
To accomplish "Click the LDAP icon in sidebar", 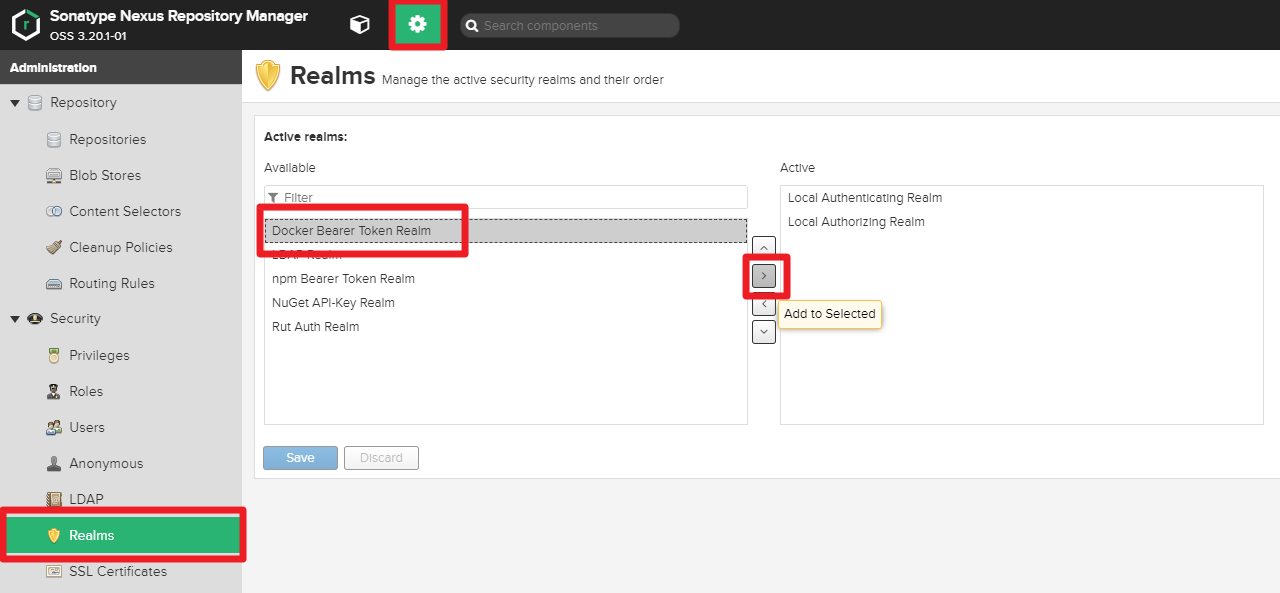I will 52,499.
